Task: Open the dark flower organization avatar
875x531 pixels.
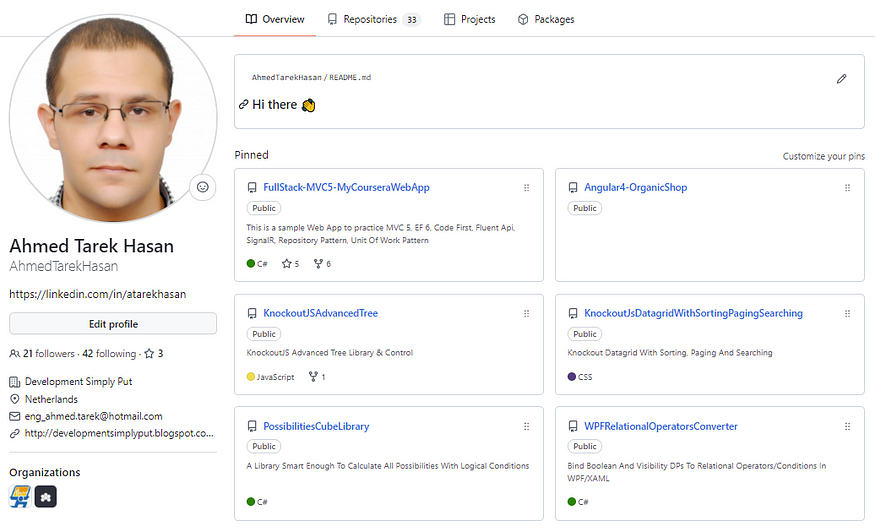Action: point(46,496)
